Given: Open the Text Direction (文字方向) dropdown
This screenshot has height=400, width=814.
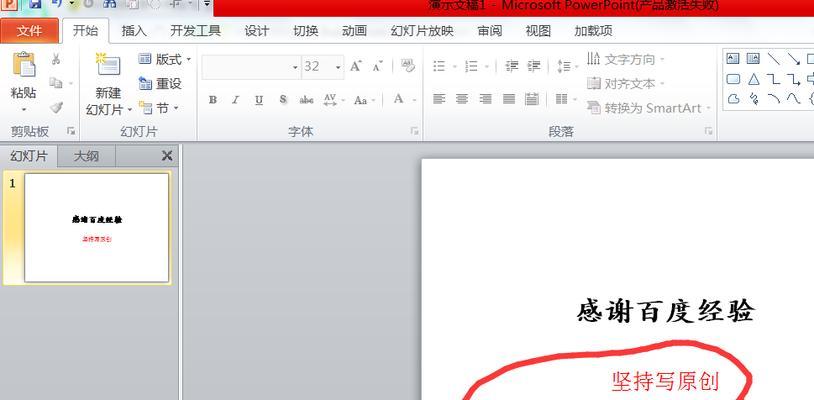Looking at the screenshot, I should click(x=627, y=59).
